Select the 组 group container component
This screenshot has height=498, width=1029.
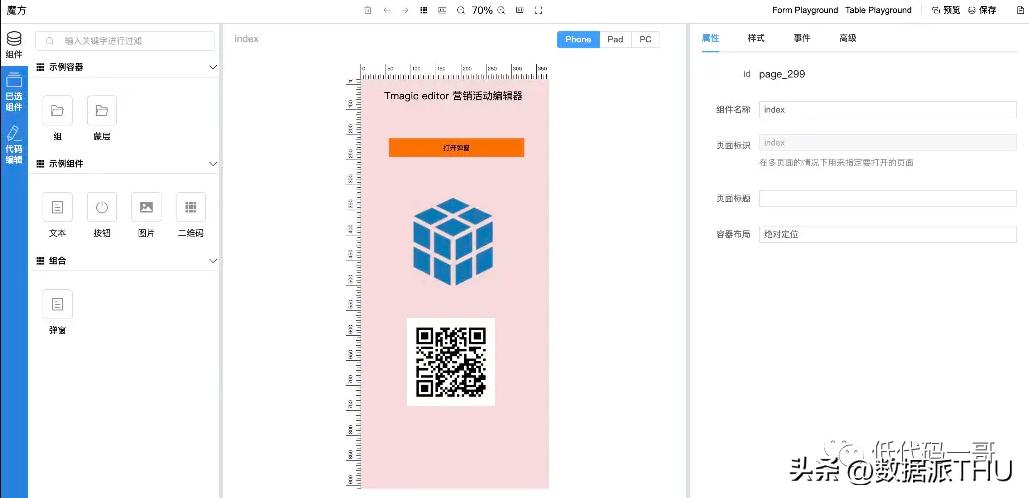coord(57,111)
